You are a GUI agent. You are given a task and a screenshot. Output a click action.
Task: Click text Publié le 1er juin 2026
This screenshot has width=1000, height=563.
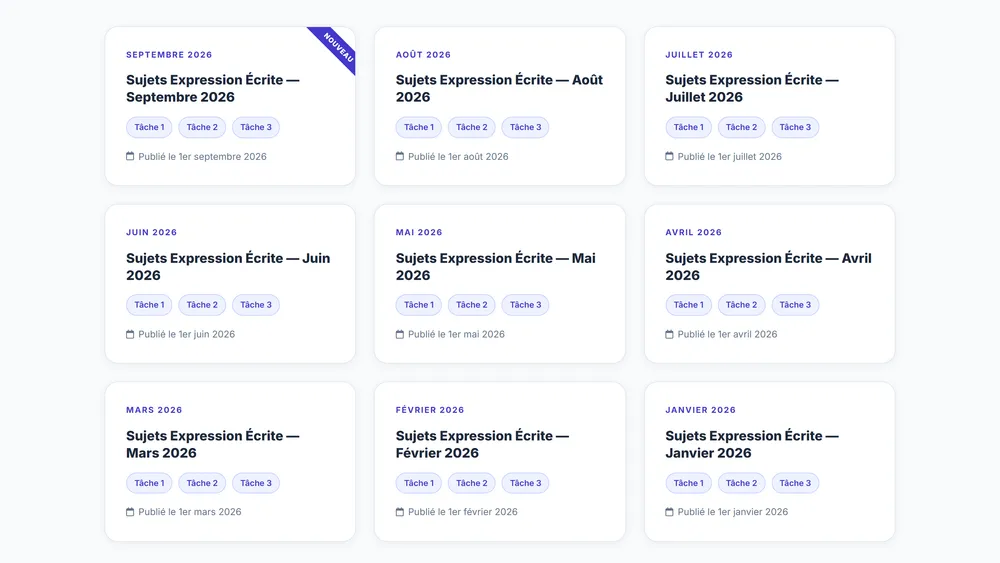pyautogui.click(x=186, y=334)
